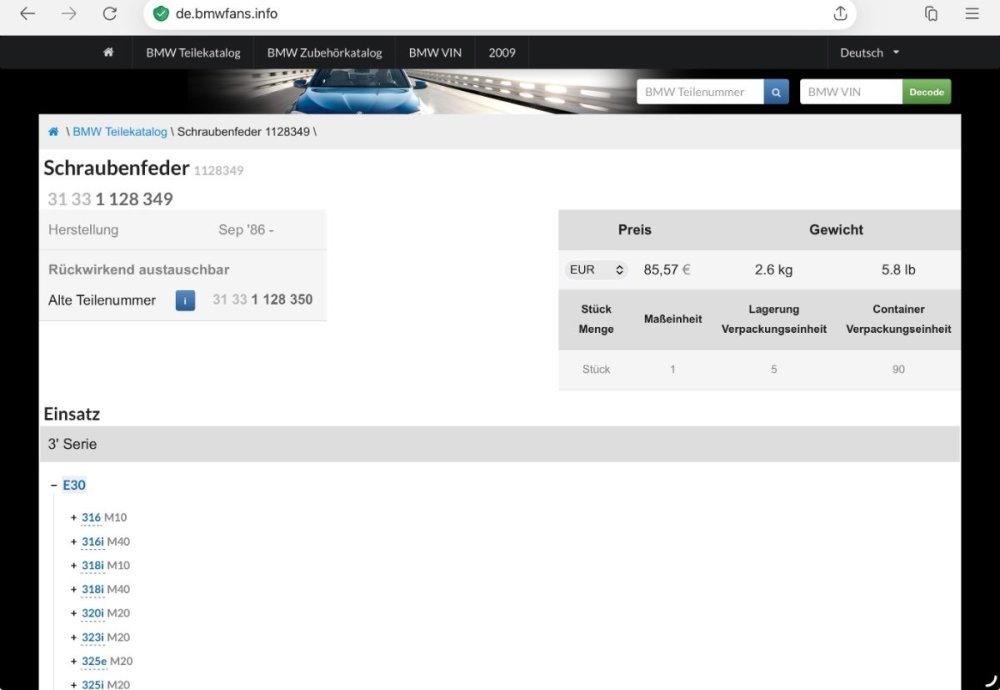Viewport: 1000px width, 690px height.
Task: Expand the 320i M20 node
Action: point(74,613)
